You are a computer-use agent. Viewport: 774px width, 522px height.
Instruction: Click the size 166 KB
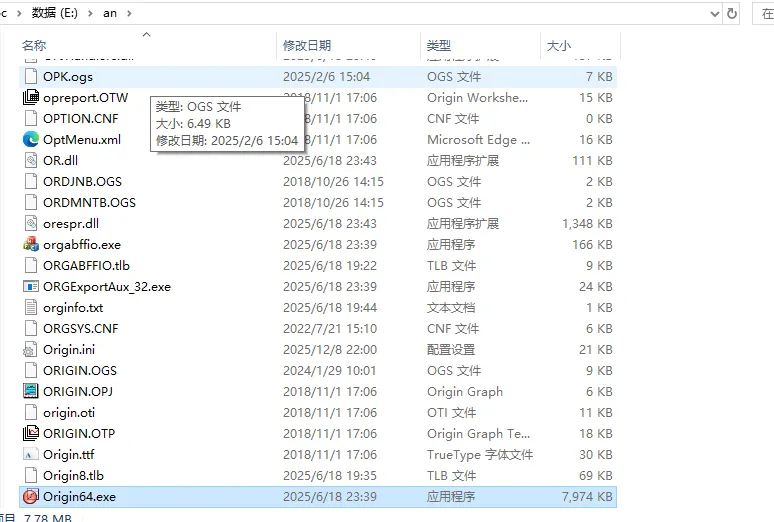(x=592, y=245)
